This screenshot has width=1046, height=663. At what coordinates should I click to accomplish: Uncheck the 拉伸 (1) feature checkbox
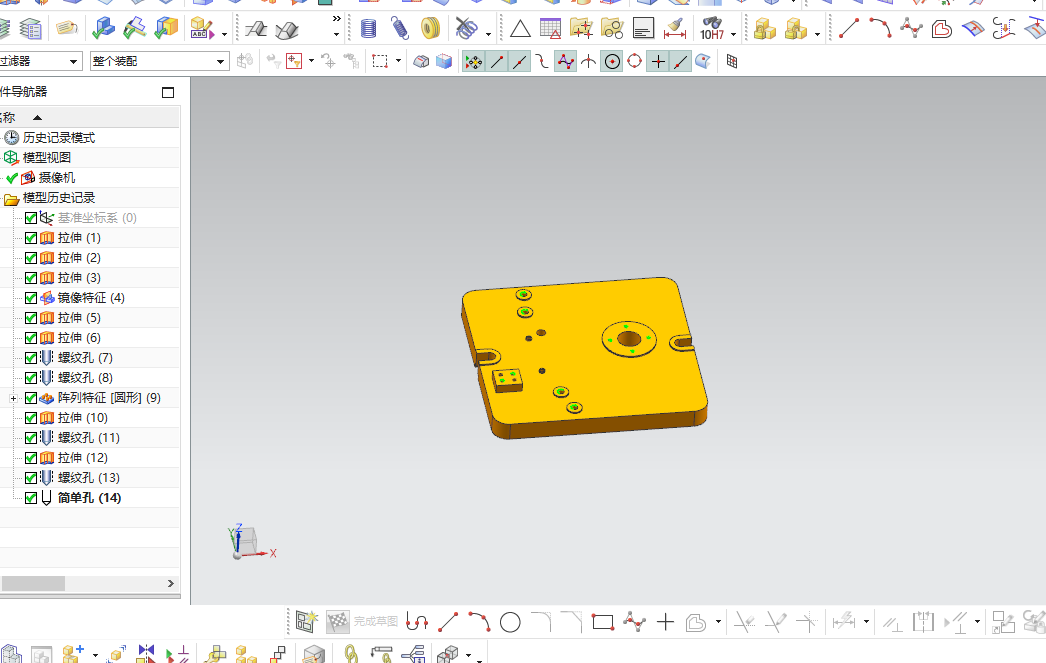pyautogui.click(x=31, y=238)
